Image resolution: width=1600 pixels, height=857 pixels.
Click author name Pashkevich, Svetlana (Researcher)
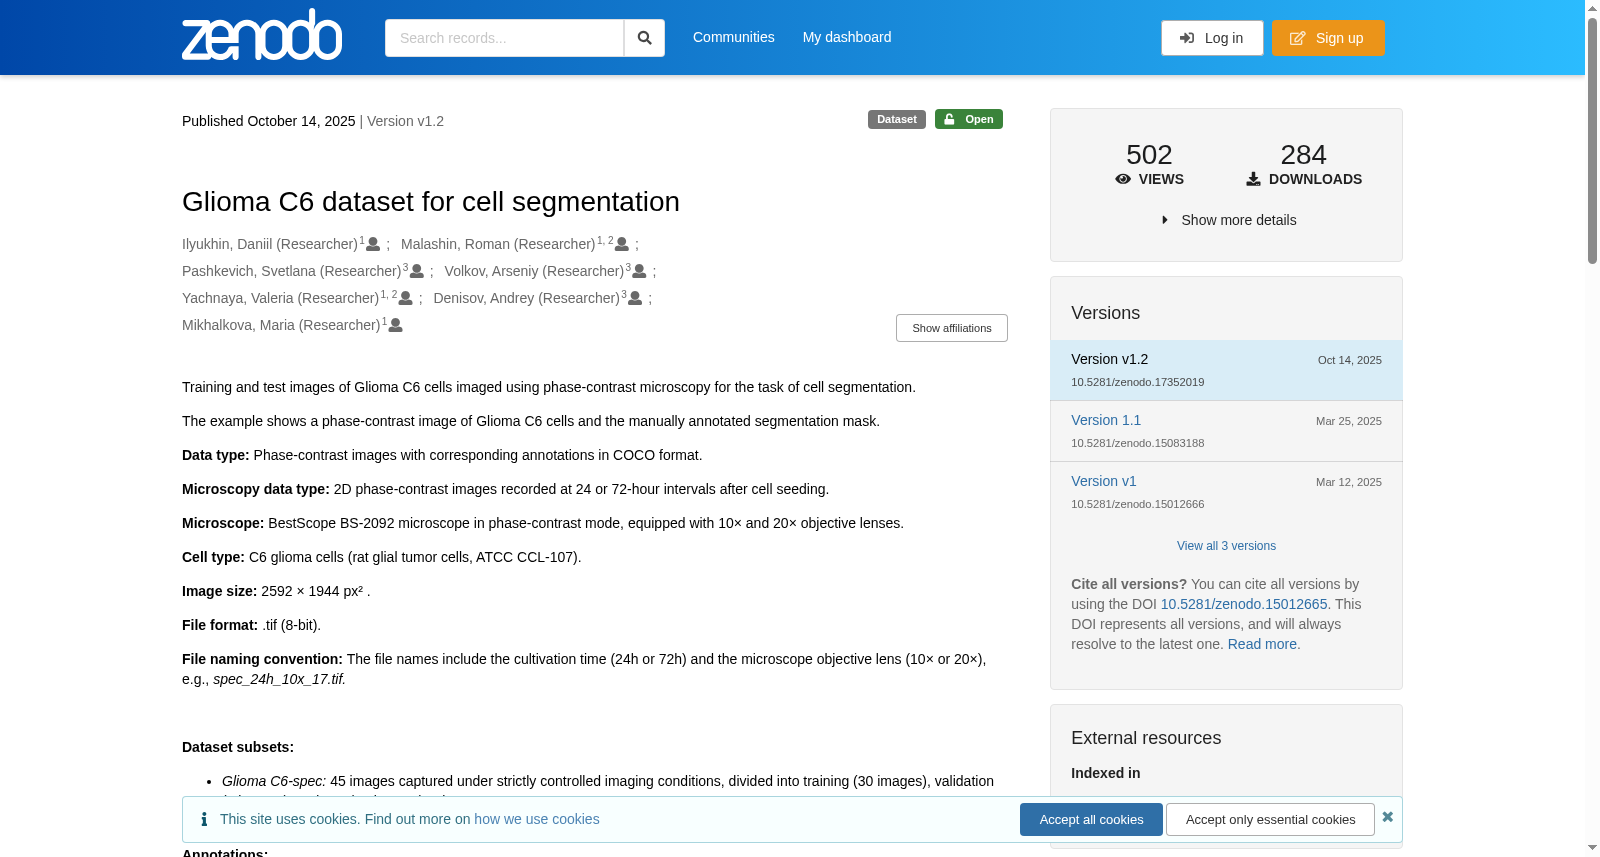coord(292,271)
